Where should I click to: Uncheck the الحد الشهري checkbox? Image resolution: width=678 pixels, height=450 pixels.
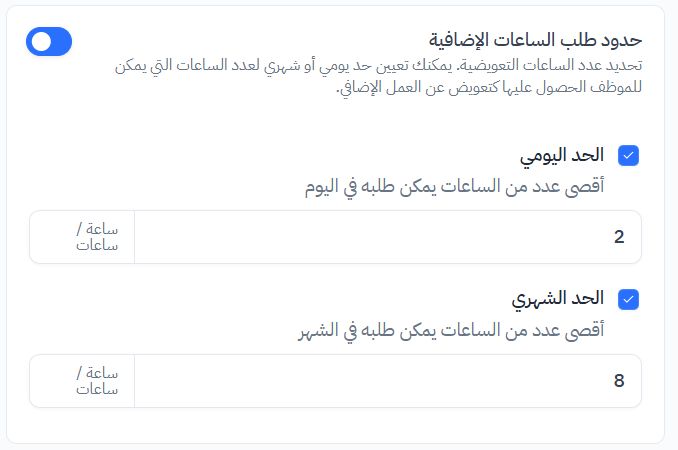click(x=629, y=298)
